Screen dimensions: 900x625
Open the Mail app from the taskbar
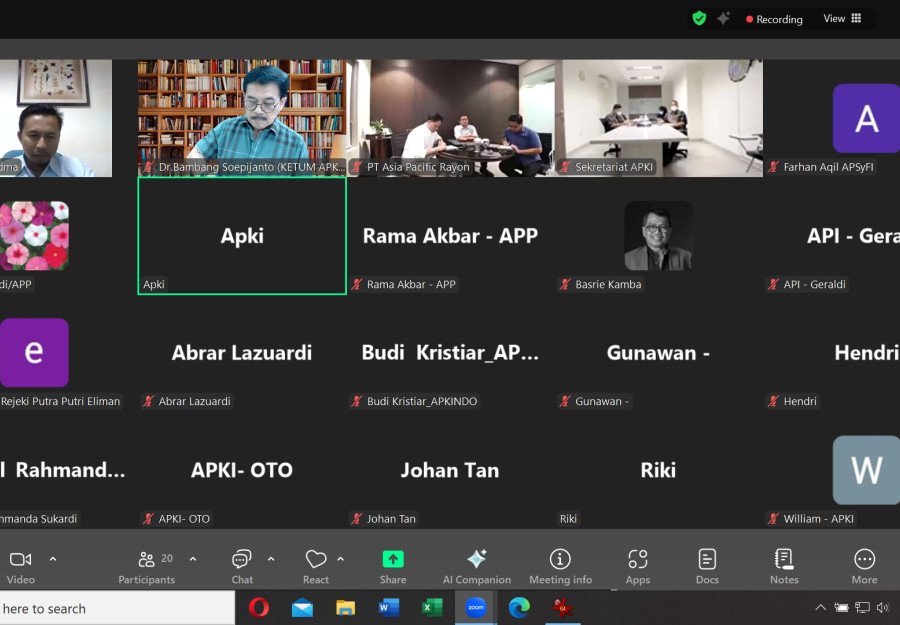(x=302, y=608)
